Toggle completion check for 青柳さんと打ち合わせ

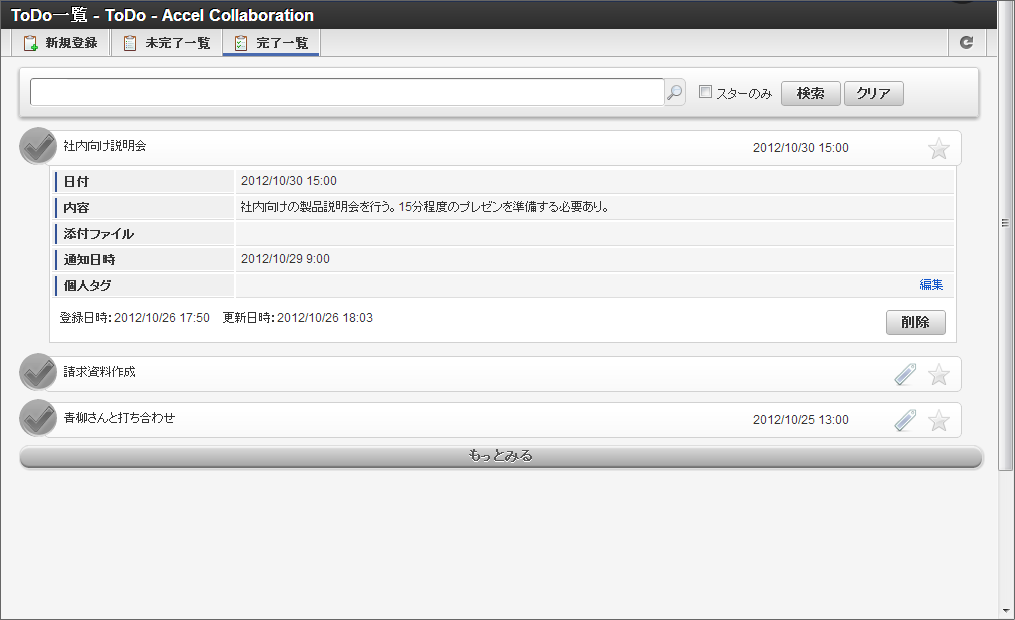click(38, 418)
